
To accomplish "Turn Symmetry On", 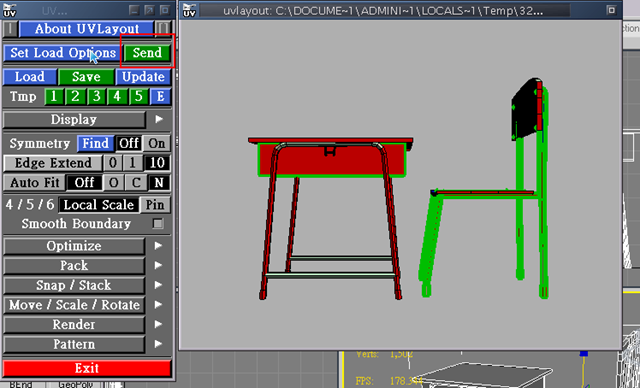I will coord(157,143).
